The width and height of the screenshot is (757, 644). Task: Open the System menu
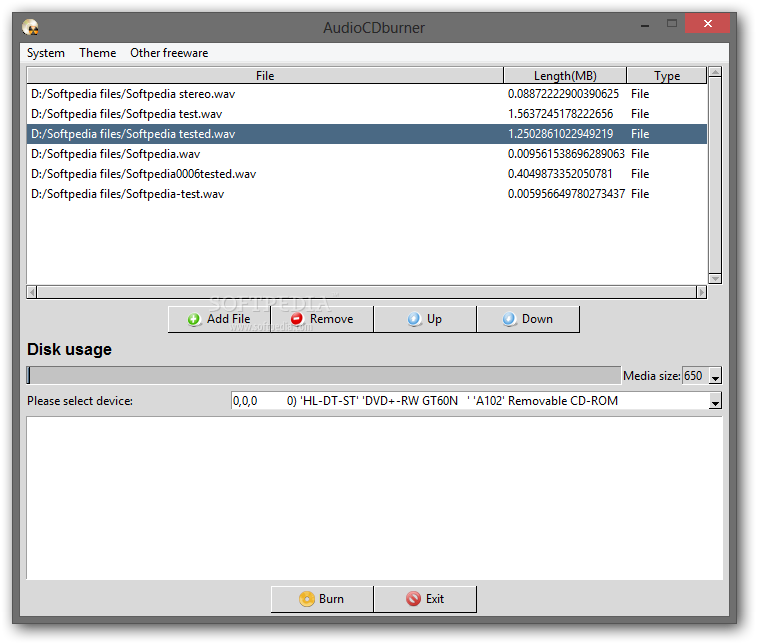46,53
